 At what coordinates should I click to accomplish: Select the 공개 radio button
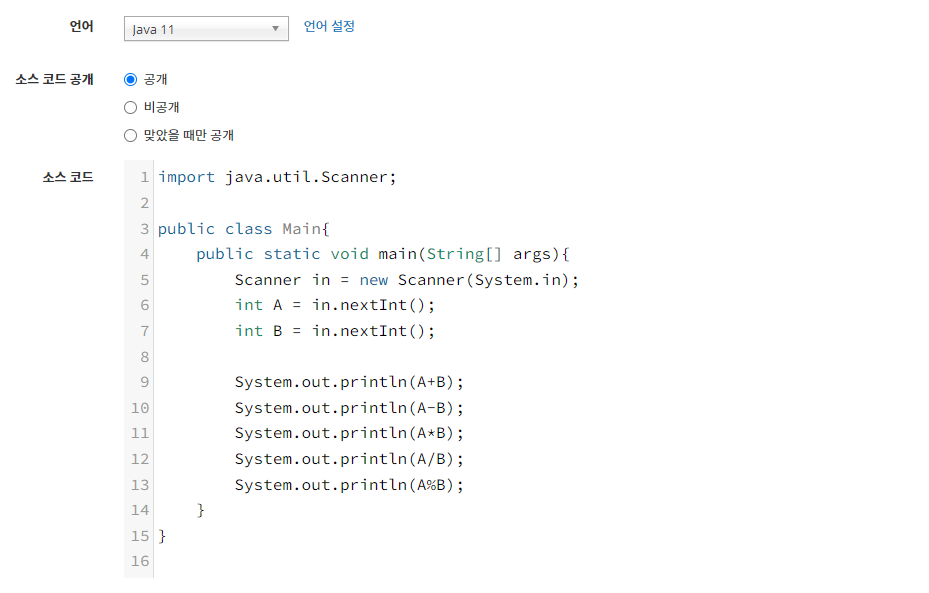[130, 79]
